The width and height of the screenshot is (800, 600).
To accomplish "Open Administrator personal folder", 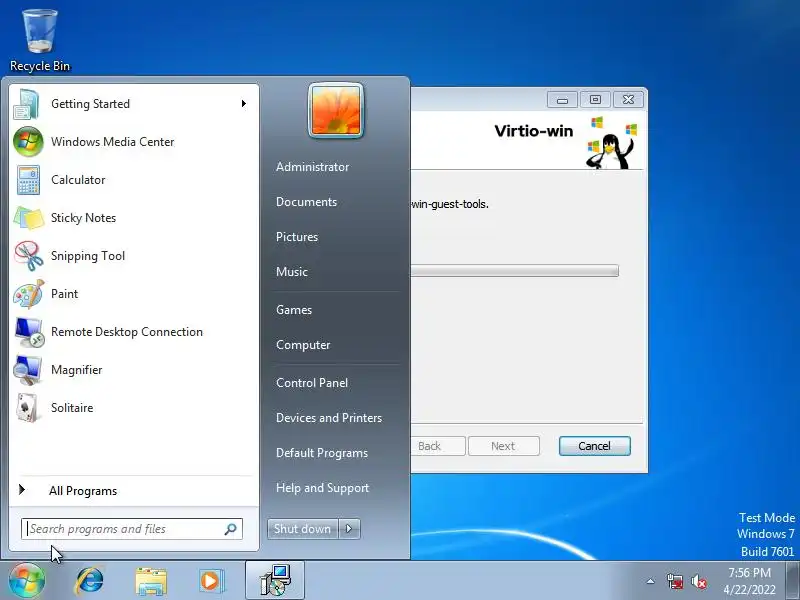I will click(x=312, y=167).
